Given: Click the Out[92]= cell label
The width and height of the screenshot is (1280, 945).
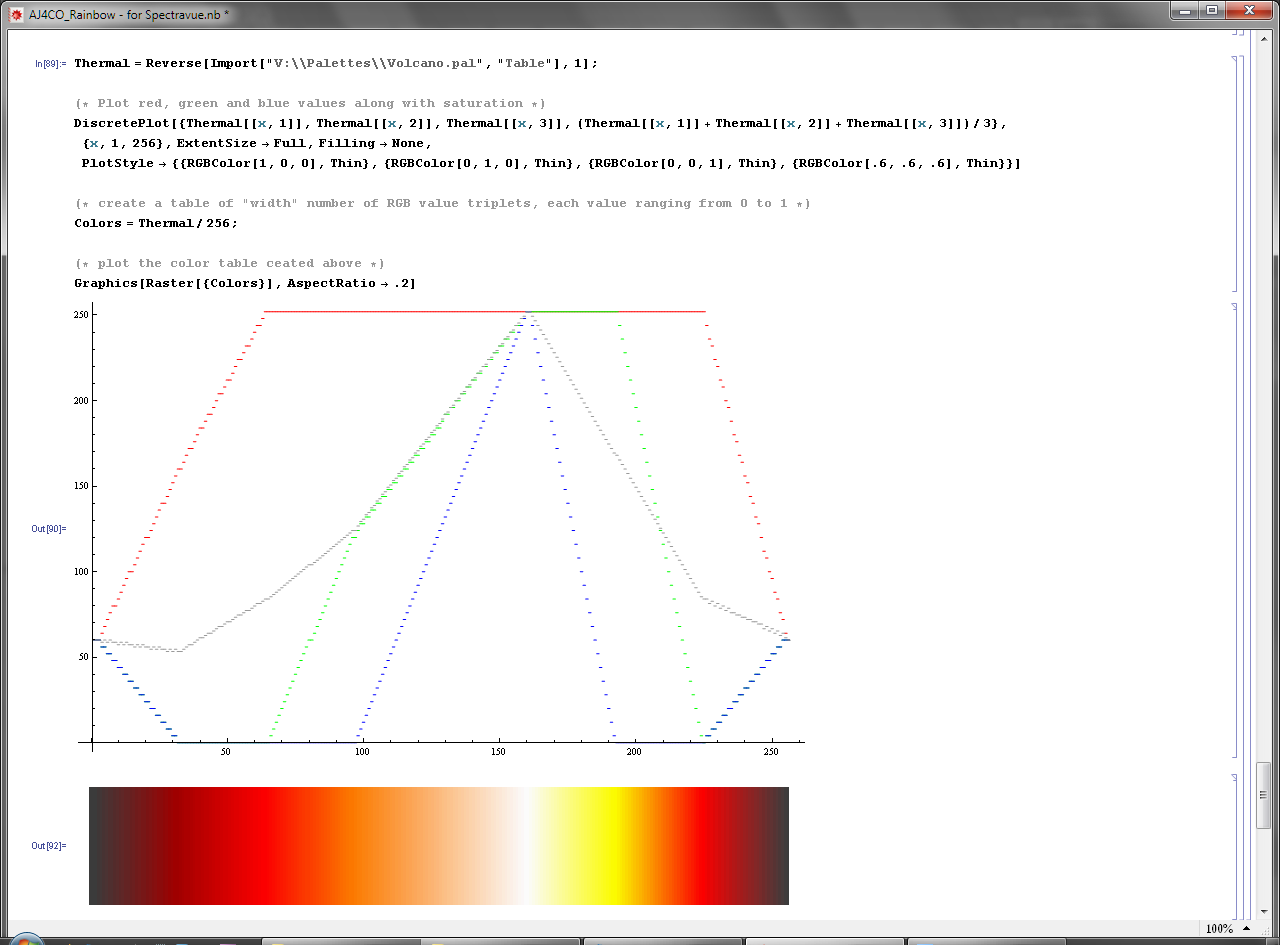Looking at the screenshot, I should coord(48,845).
